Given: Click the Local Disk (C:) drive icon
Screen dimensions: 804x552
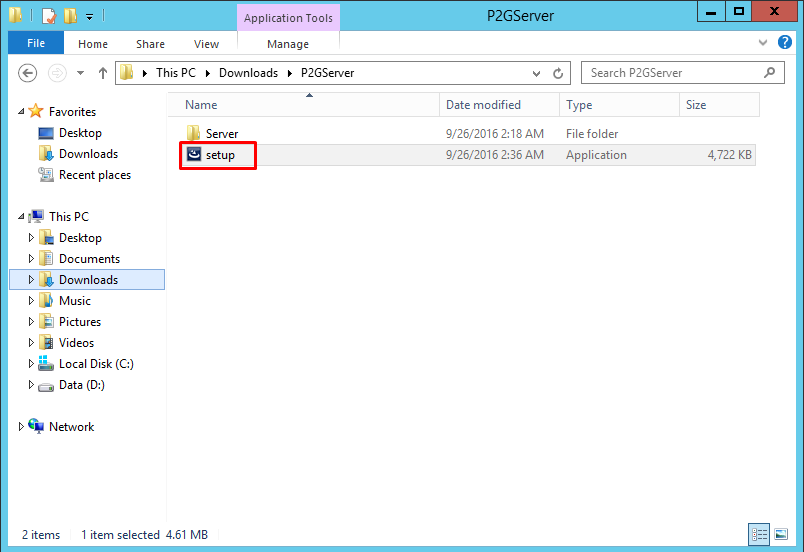Looking at the screenshot, I should click(x=46, y=363).
